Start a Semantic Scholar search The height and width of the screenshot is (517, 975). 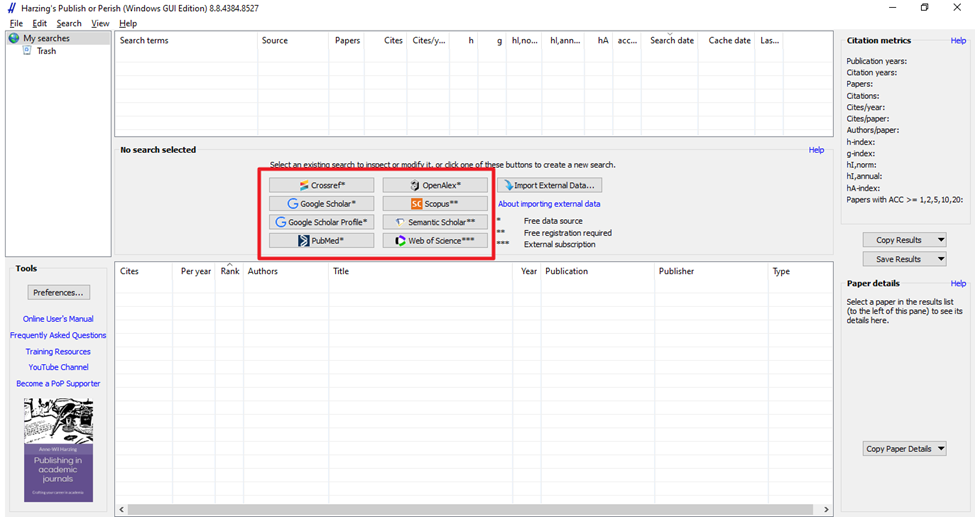(x=435, y=222)
